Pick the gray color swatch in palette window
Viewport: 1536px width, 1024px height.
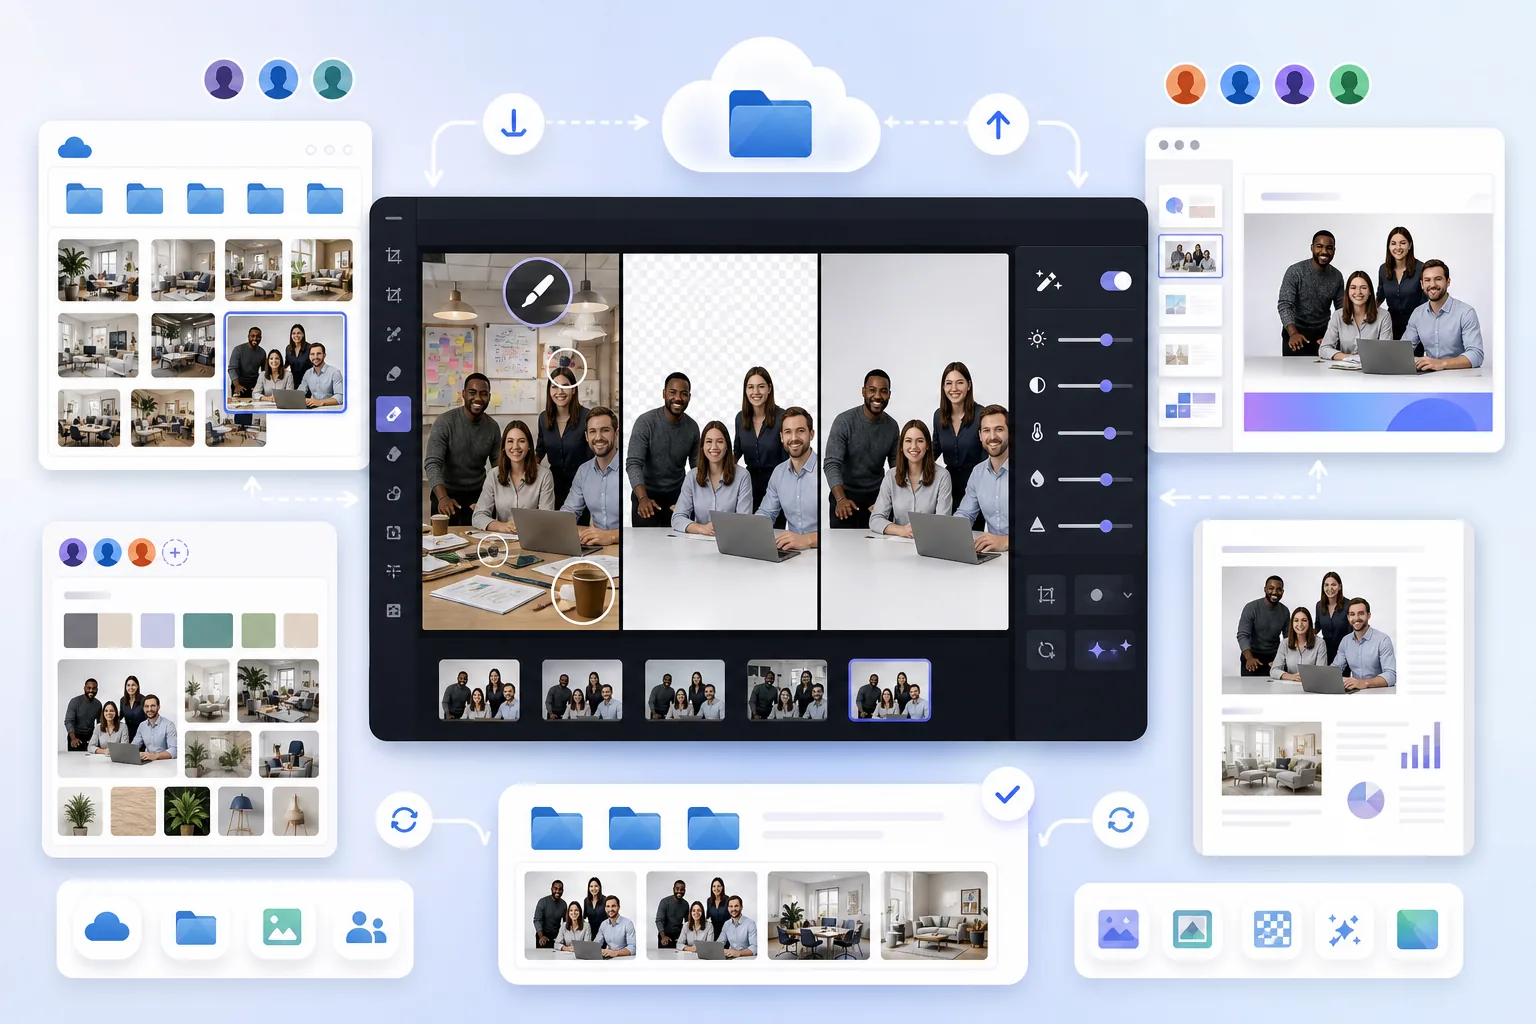point(80,630)
